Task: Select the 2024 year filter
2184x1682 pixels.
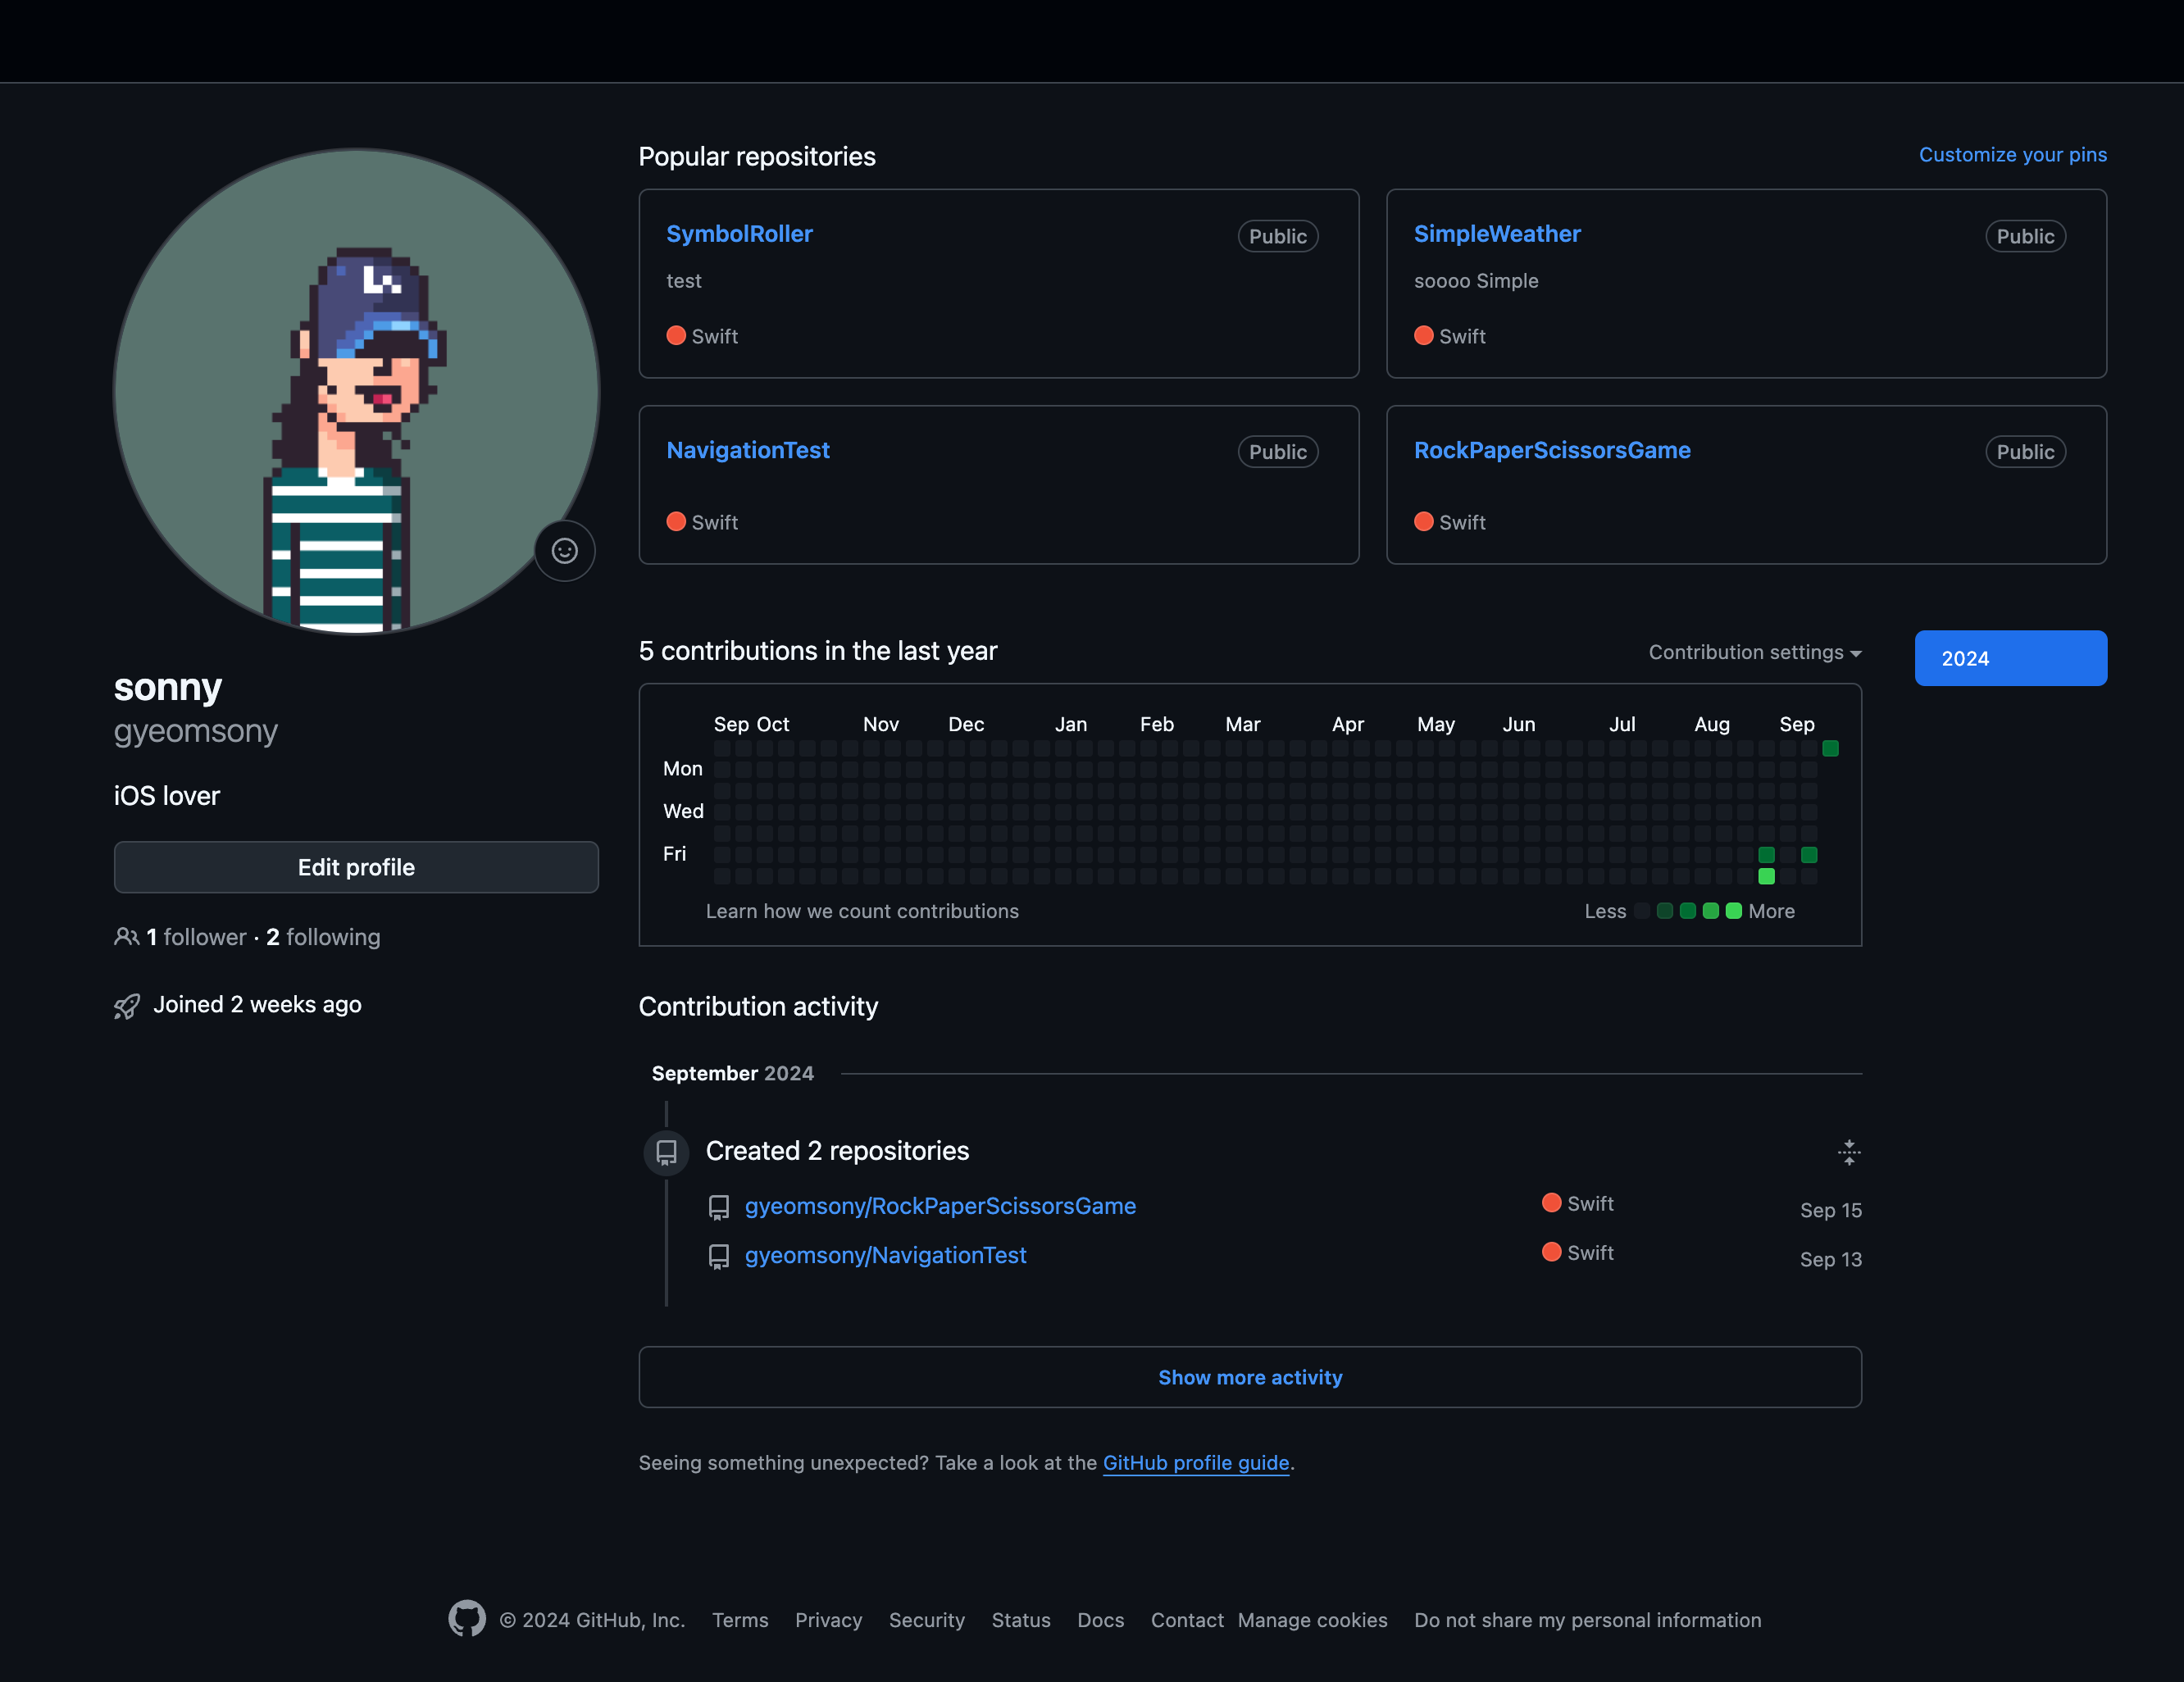Action: (x=2010, y=658)
